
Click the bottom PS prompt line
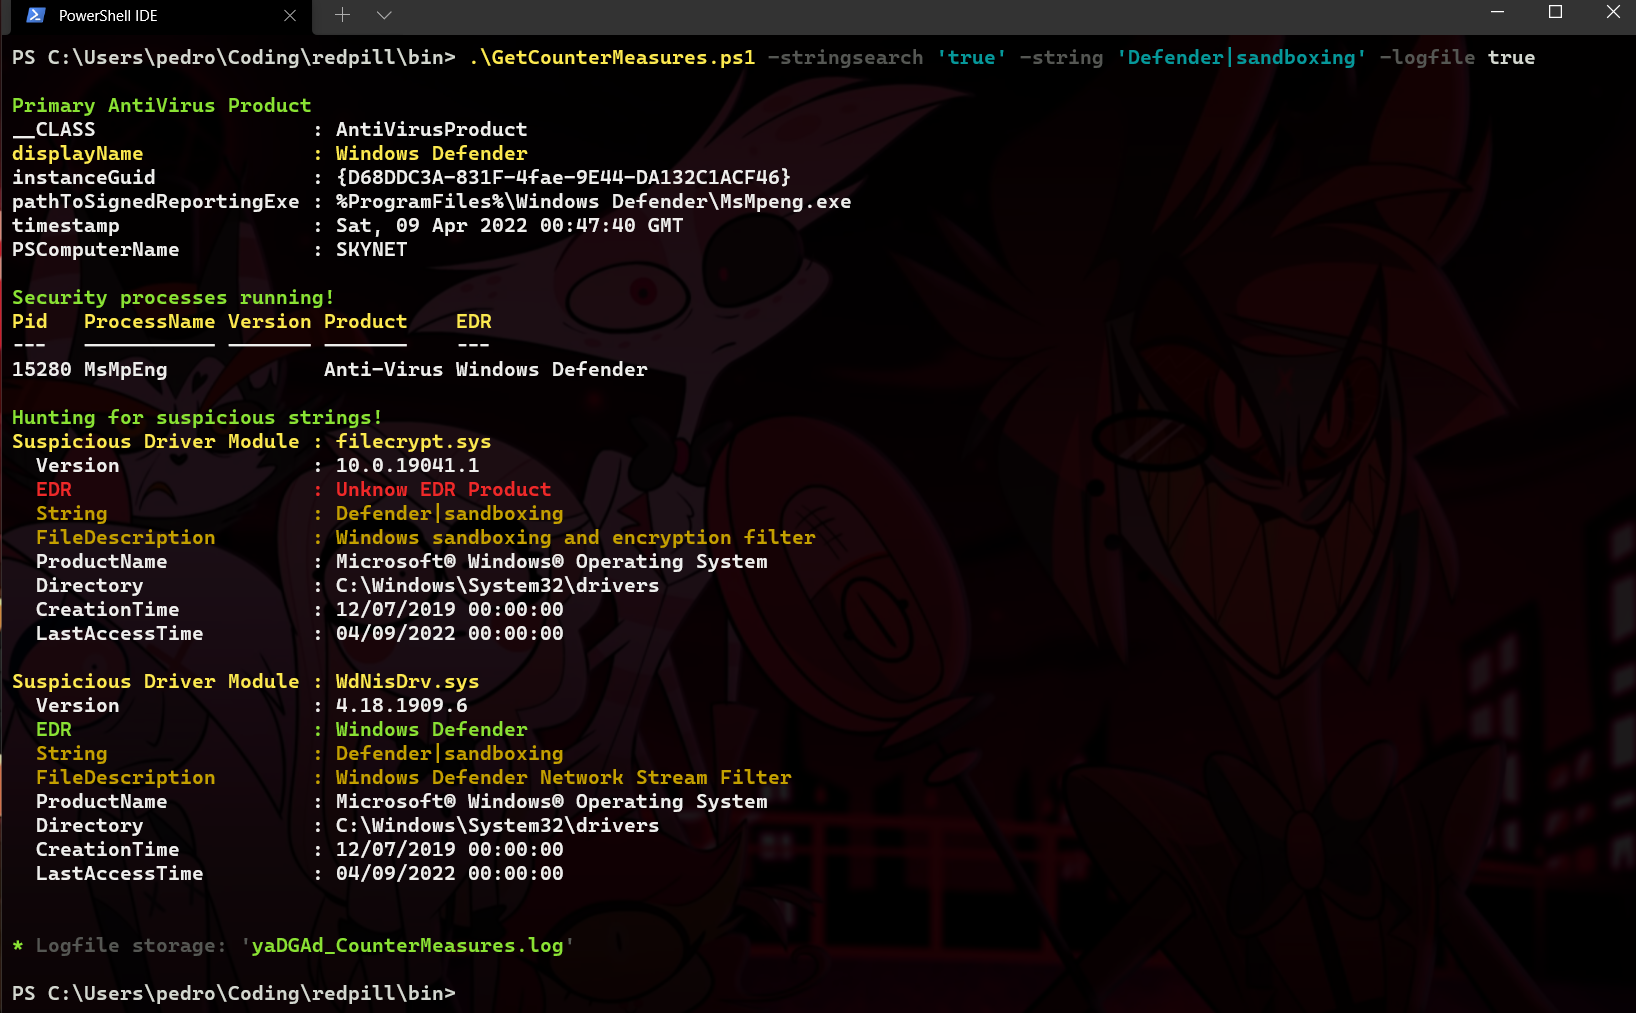(233, 993)
